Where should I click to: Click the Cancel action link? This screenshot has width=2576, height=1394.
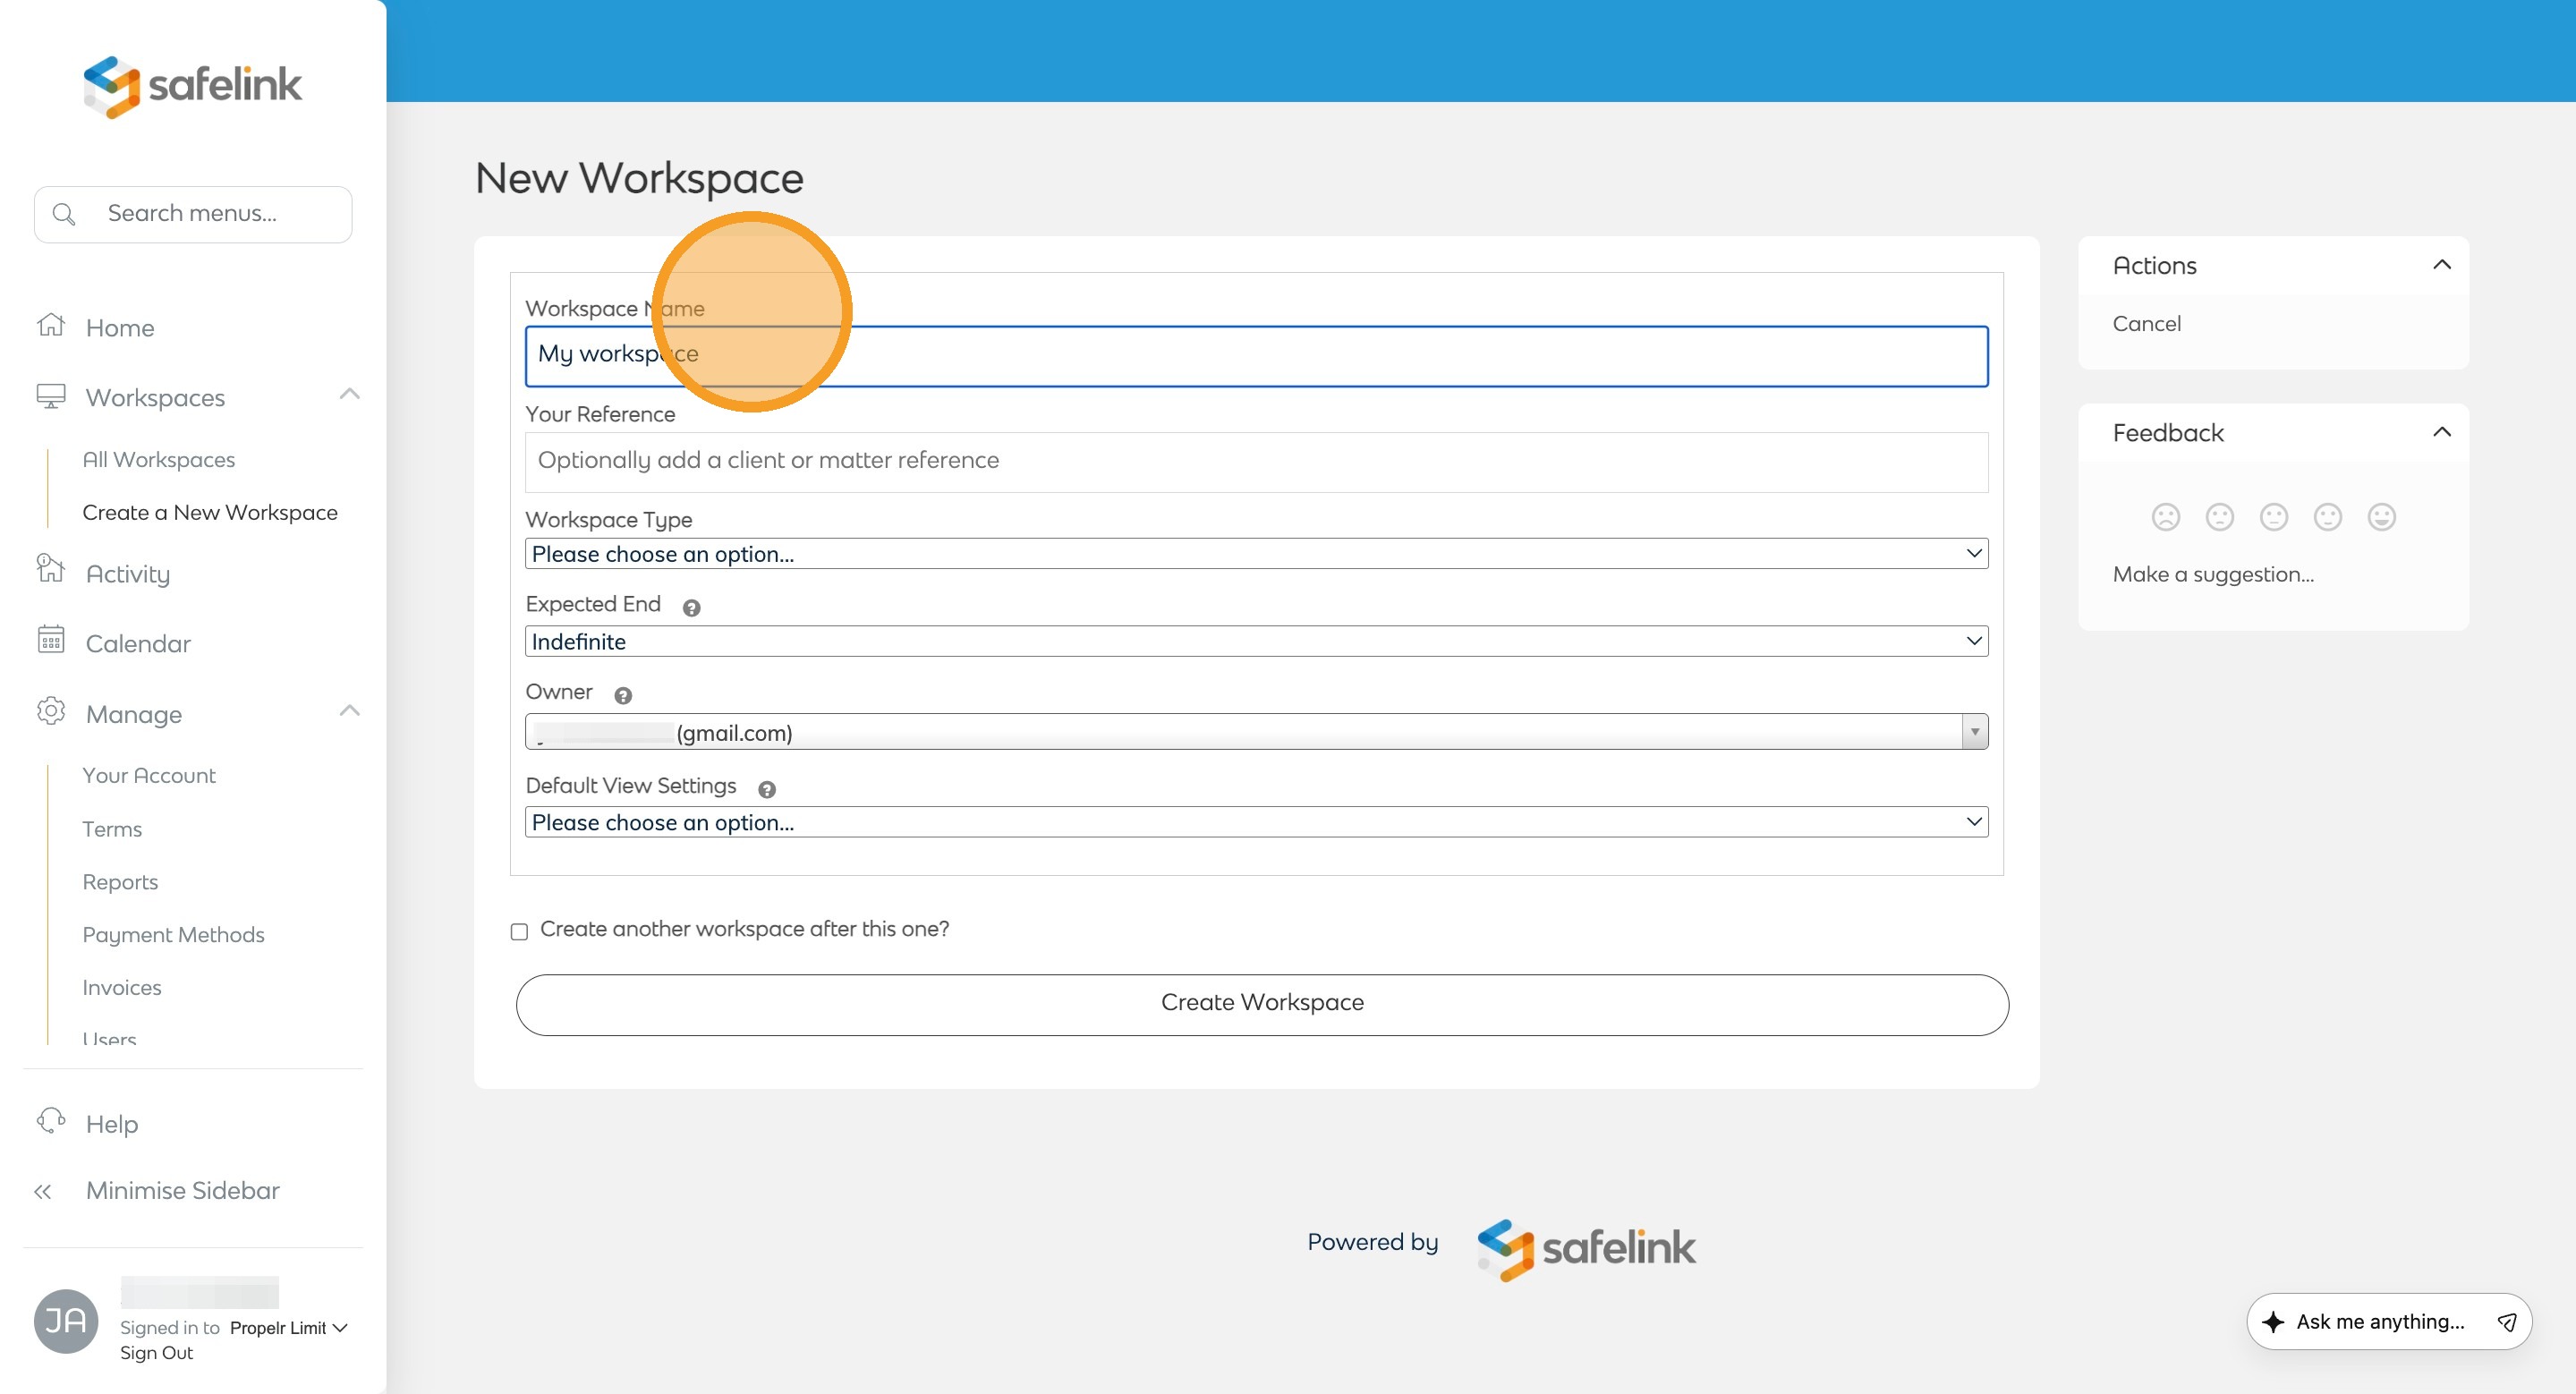2146,324
